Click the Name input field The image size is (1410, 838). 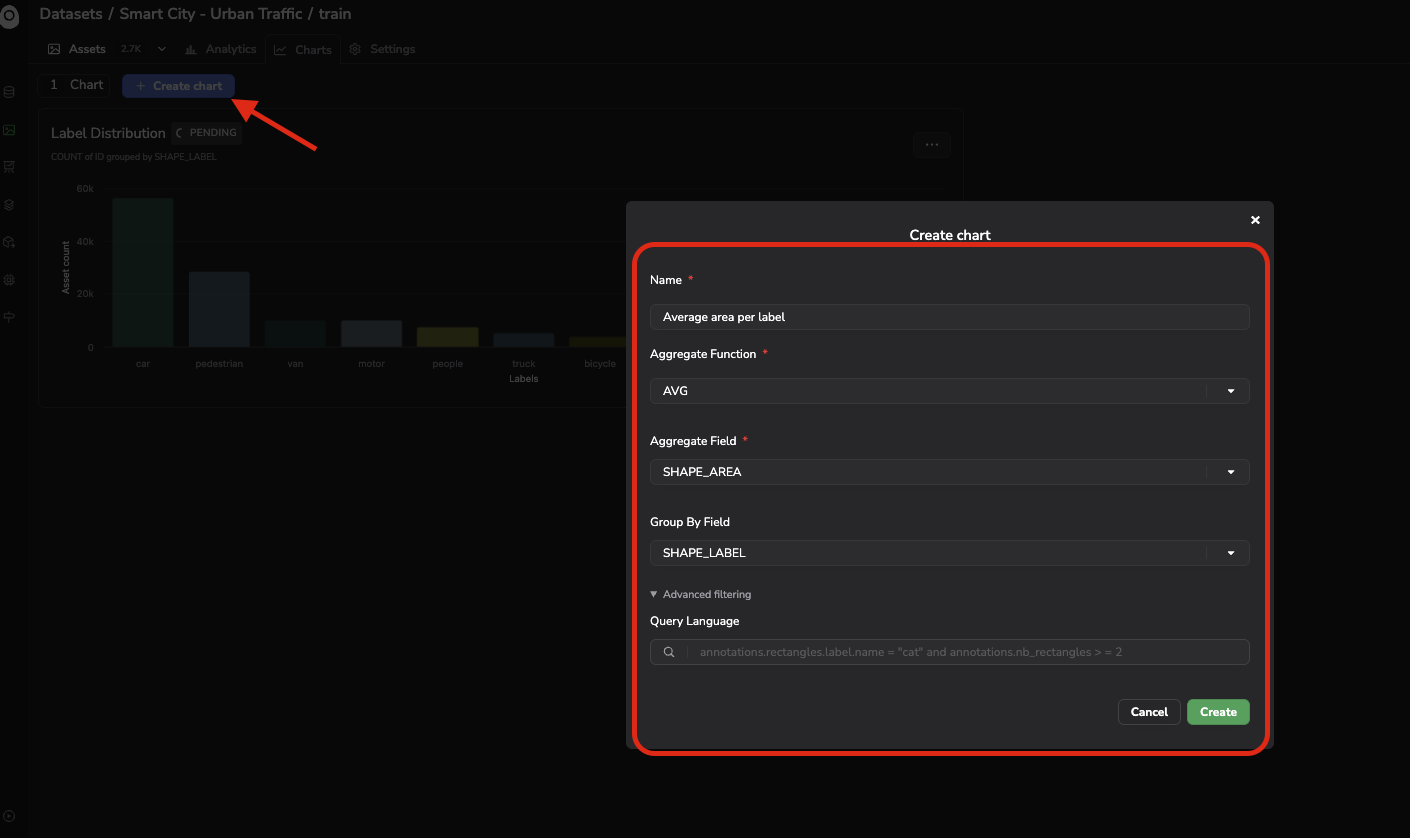click(950, 317)
